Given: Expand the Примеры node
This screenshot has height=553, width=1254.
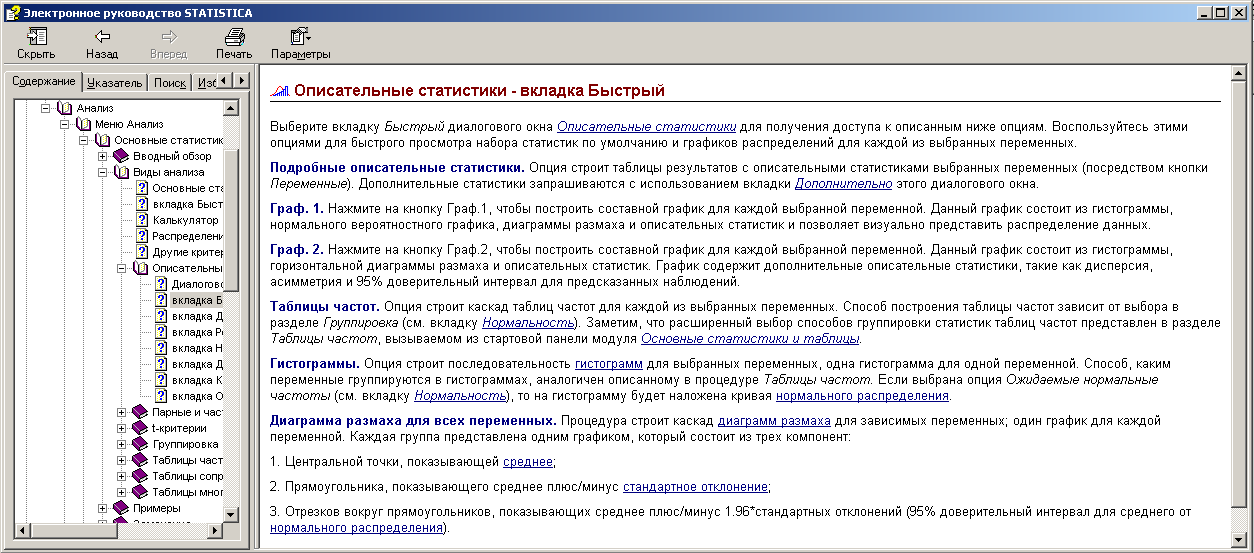Looking at the screenshot, I should (x=103, y=508).
